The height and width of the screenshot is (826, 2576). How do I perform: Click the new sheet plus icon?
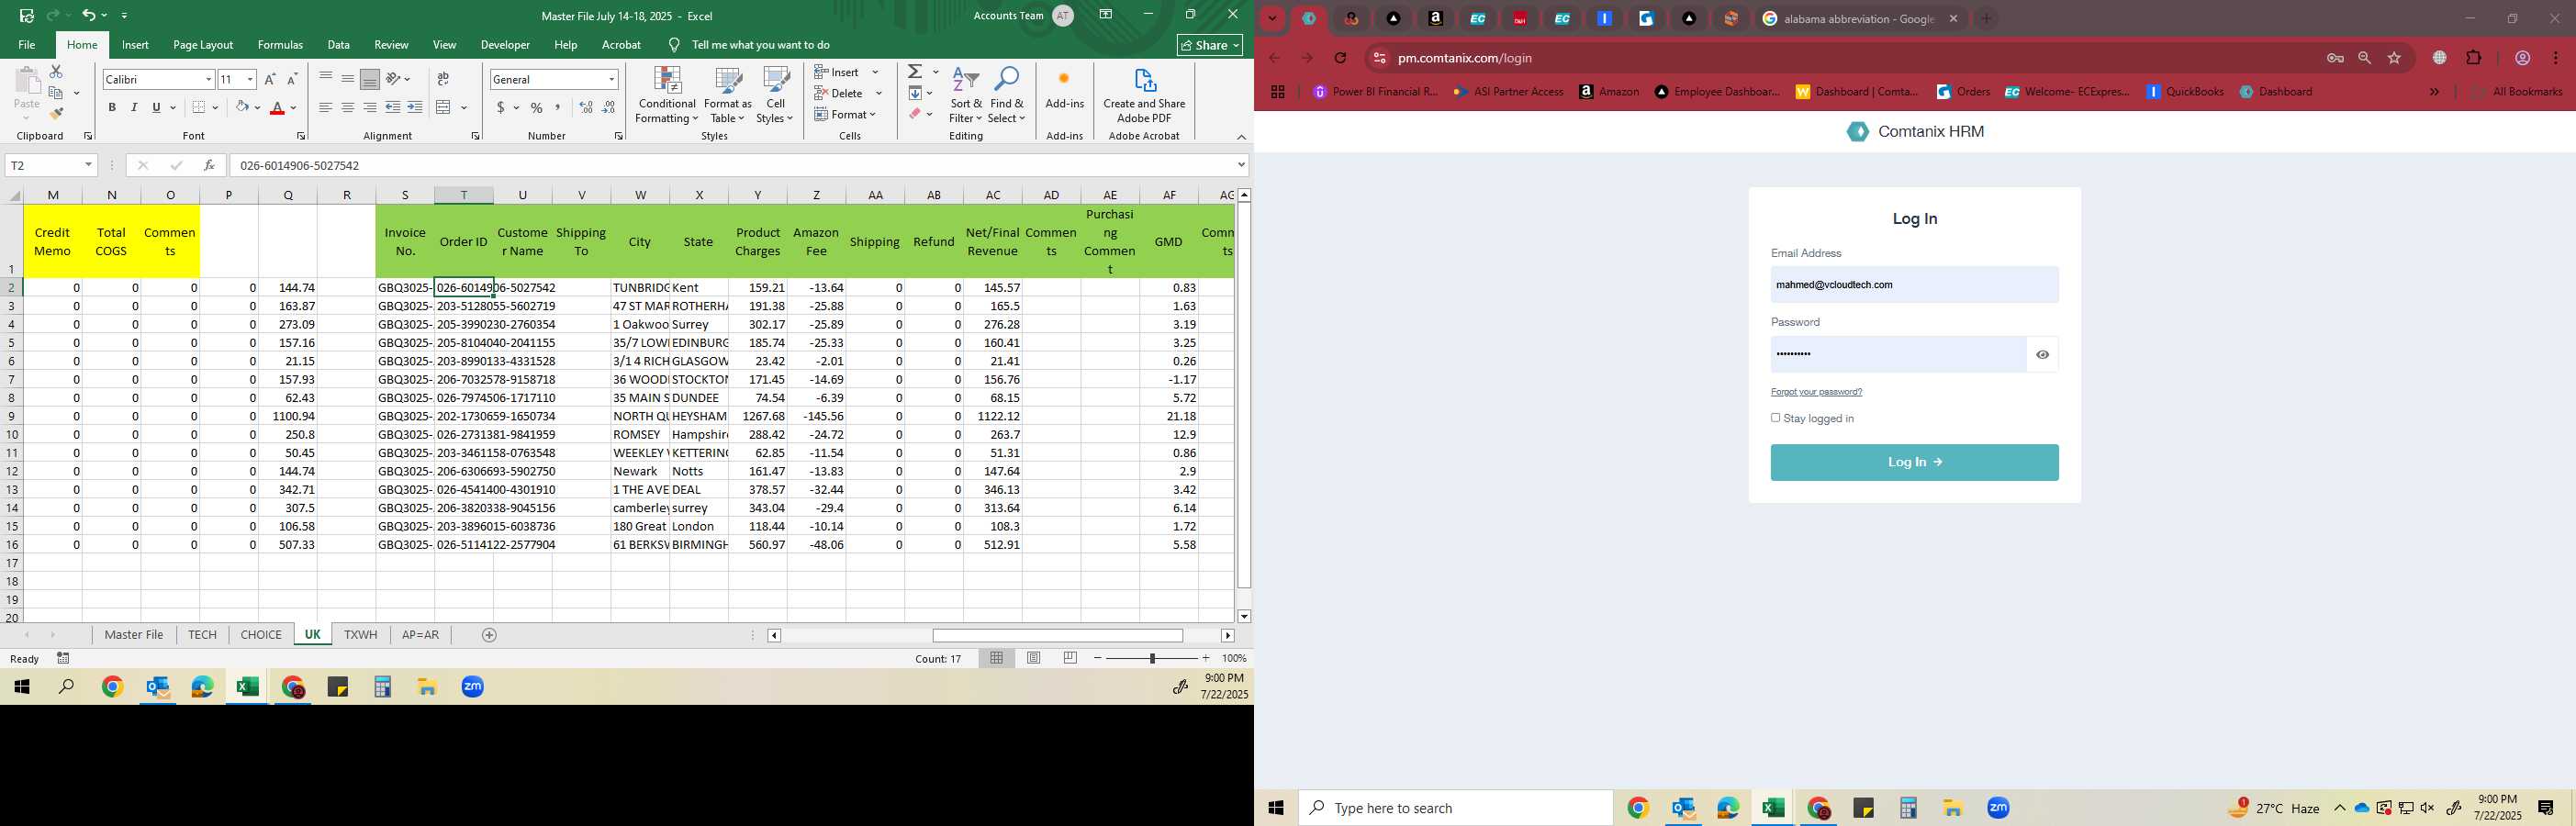(x=489, y=635)
